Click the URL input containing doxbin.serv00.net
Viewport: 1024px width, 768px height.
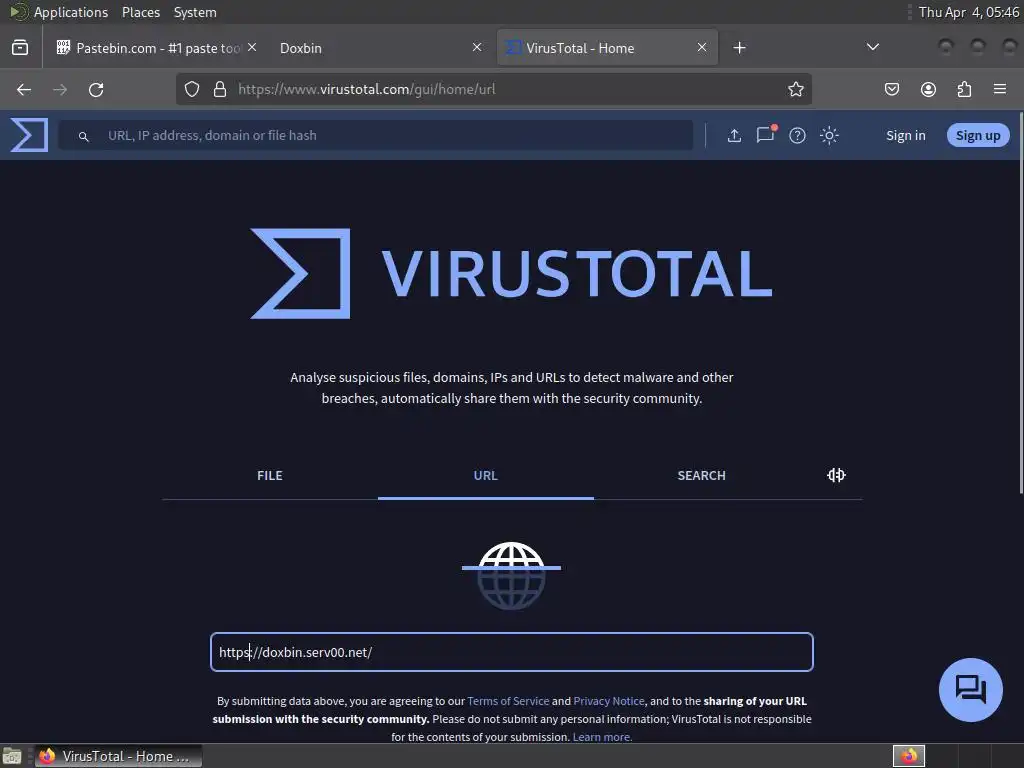511,652
